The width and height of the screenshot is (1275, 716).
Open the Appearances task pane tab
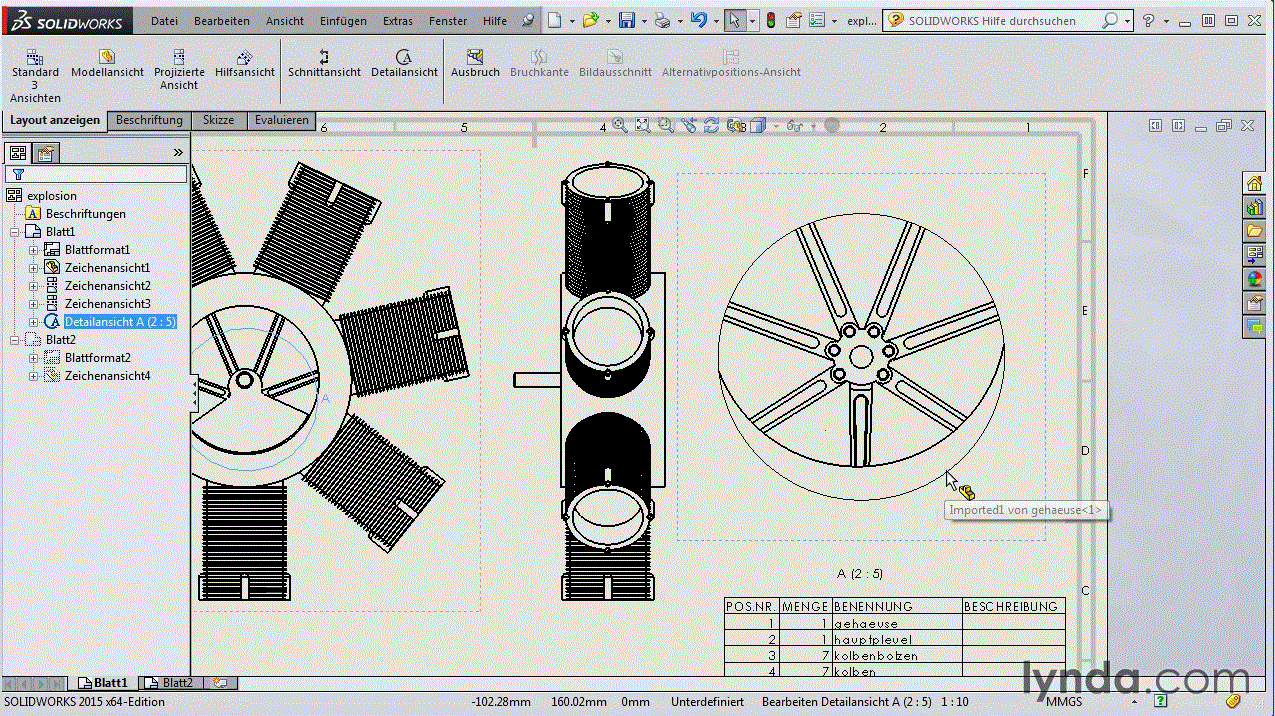pos(1254,278)
